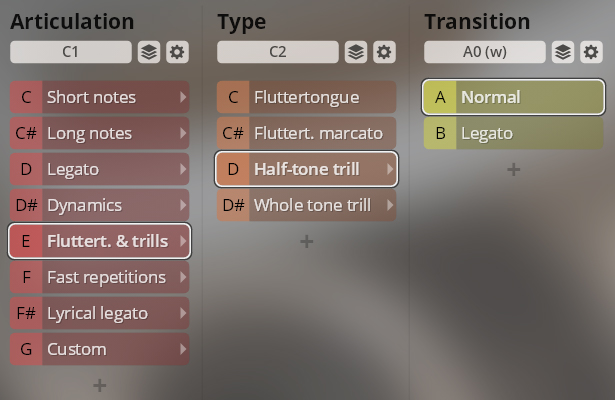Viewport: 615px width, 400px height.
Task: Click the Type layers stack icon
Action: point(355,52)
